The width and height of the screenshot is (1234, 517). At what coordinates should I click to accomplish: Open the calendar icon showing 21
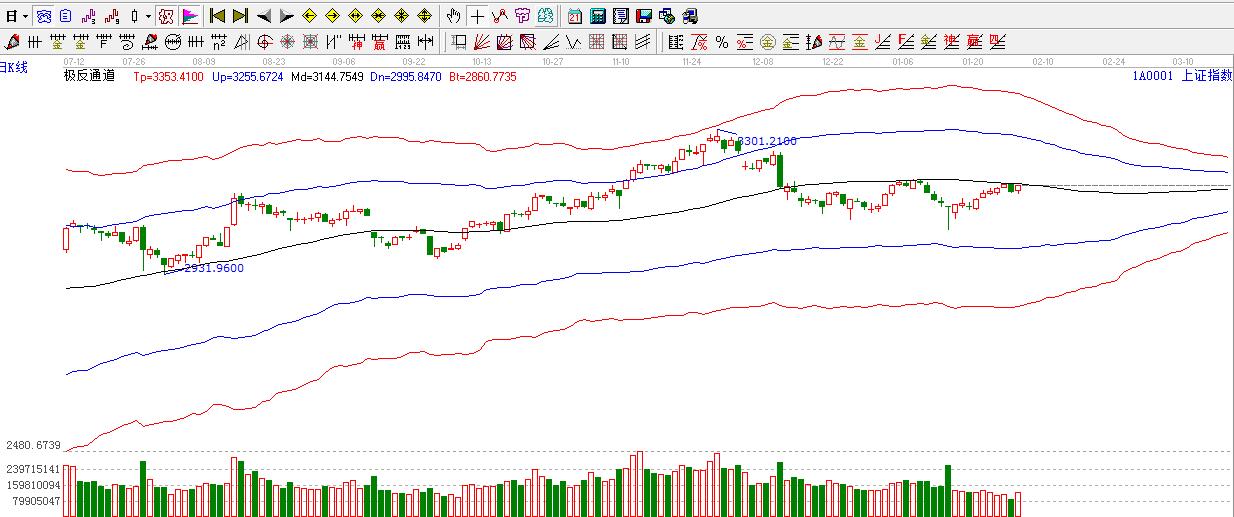pos(575,16)
